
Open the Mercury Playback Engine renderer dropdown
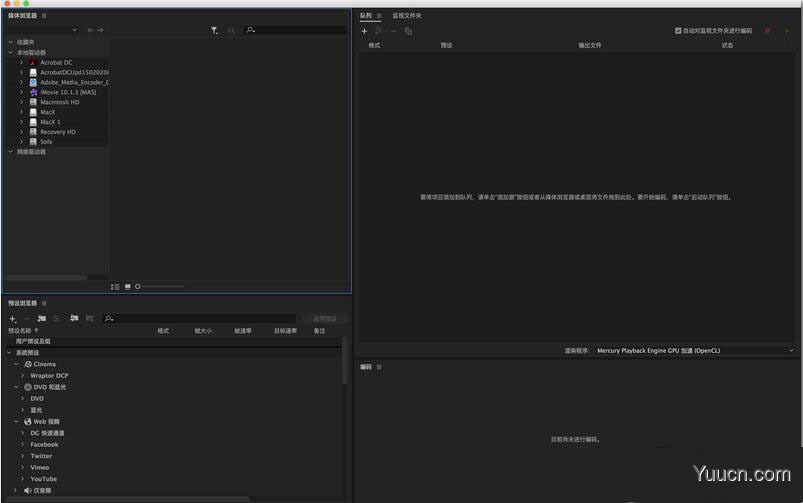tap(695, 351)
